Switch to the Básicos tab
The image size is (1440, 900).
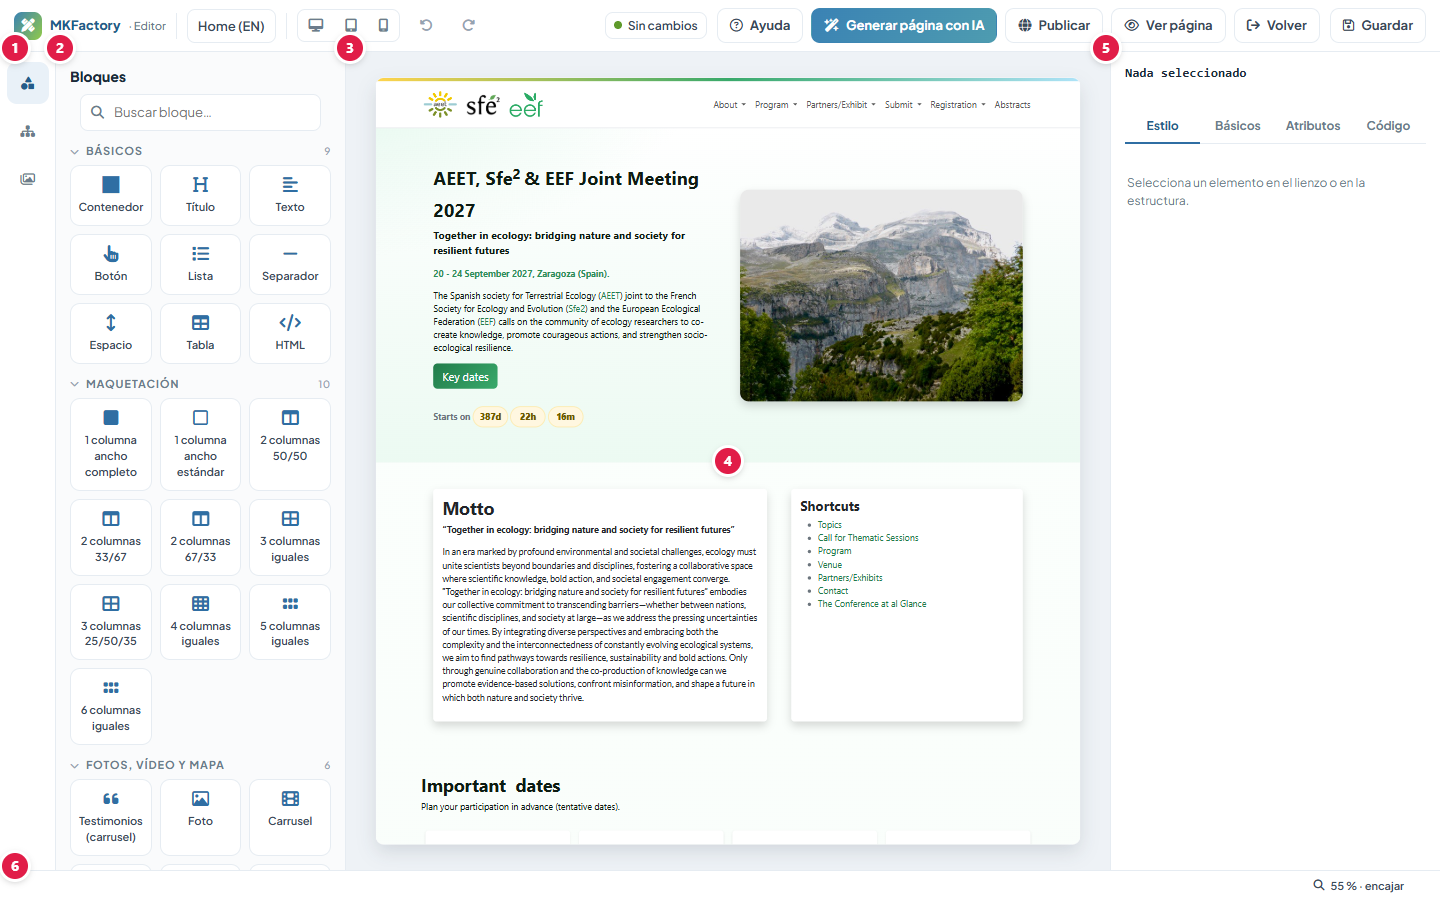(1237, 126)
